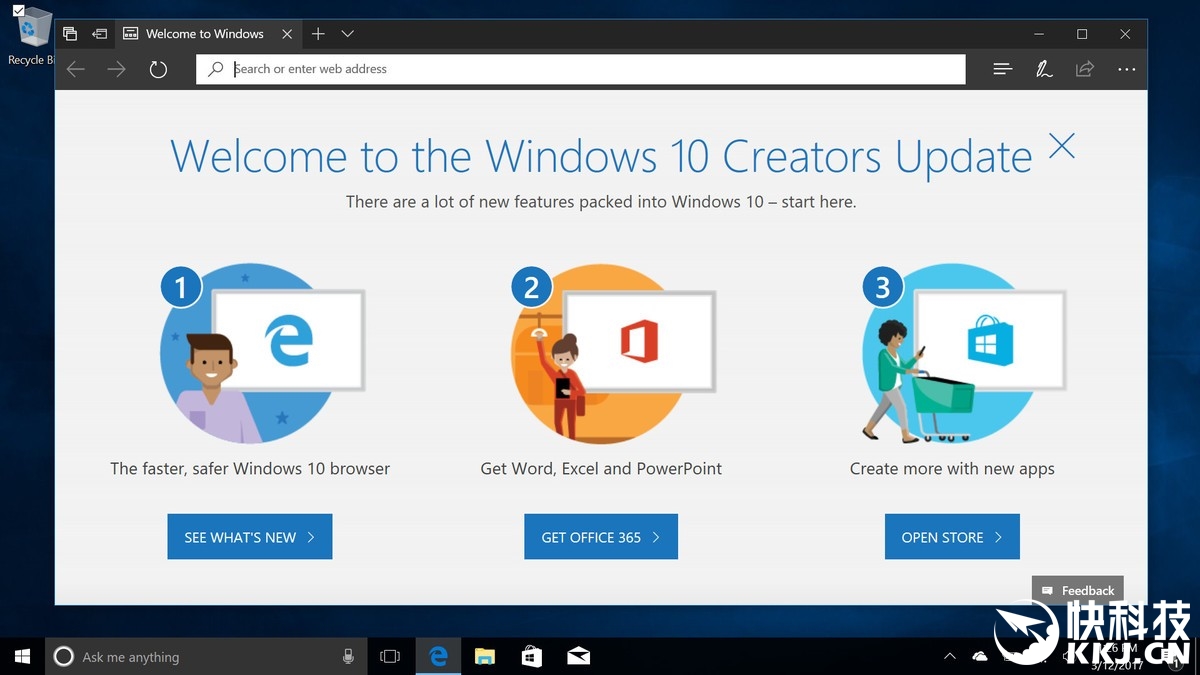This screenshot has height=675, width=1200.
Task: Click the SEE WHAT'S NEW button
Action: (249, 537)
